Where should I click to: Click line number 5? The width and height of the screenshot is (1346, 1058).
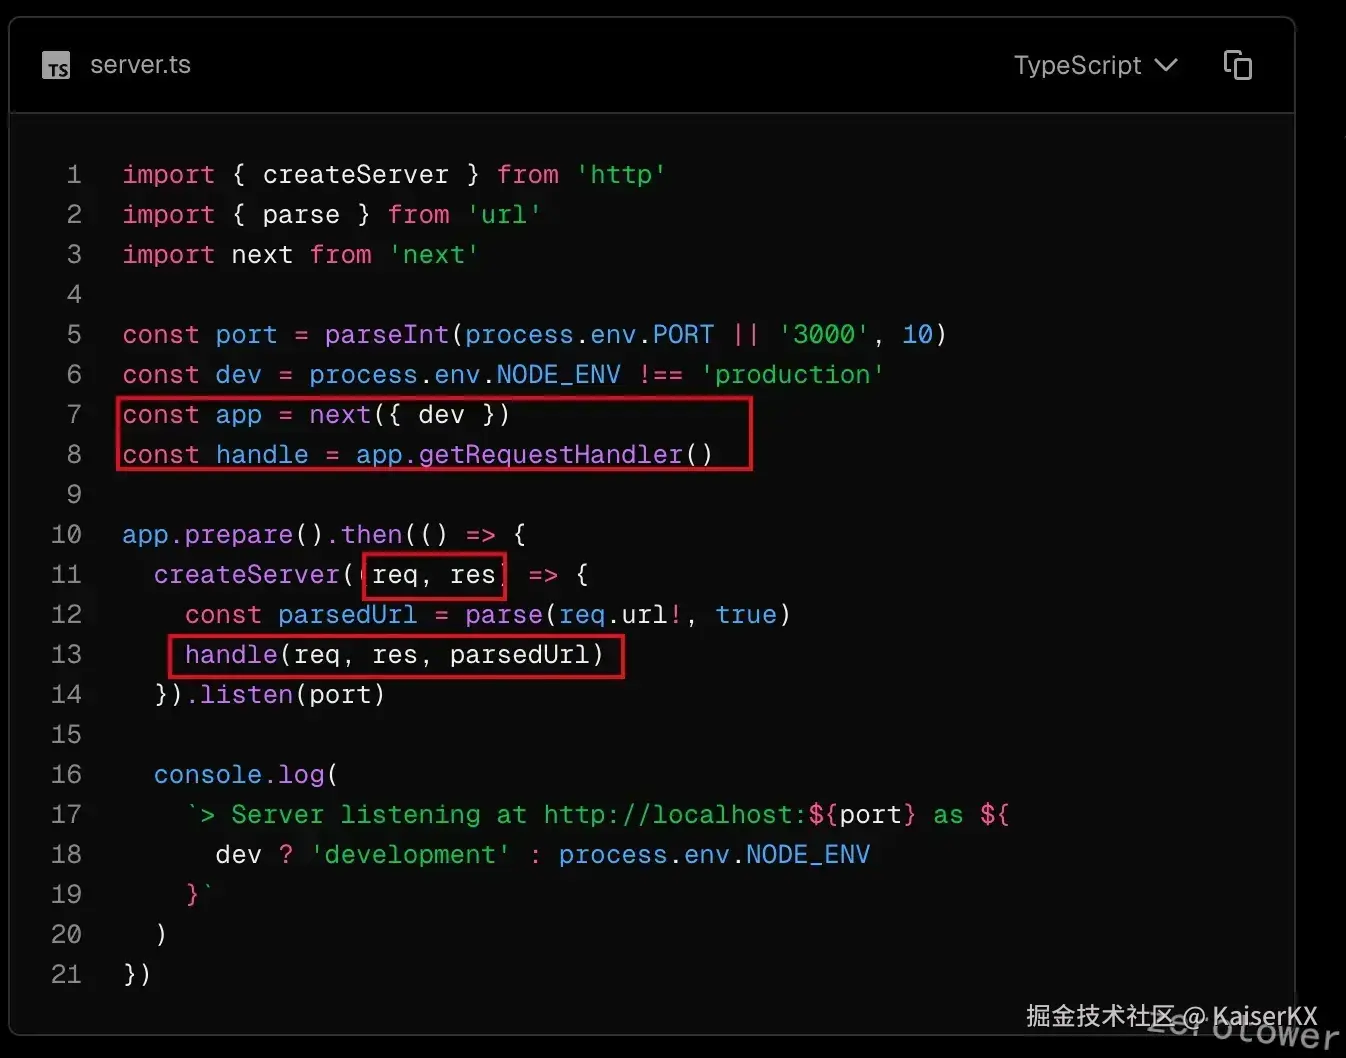pyautogui.click(x=74, y=335)
